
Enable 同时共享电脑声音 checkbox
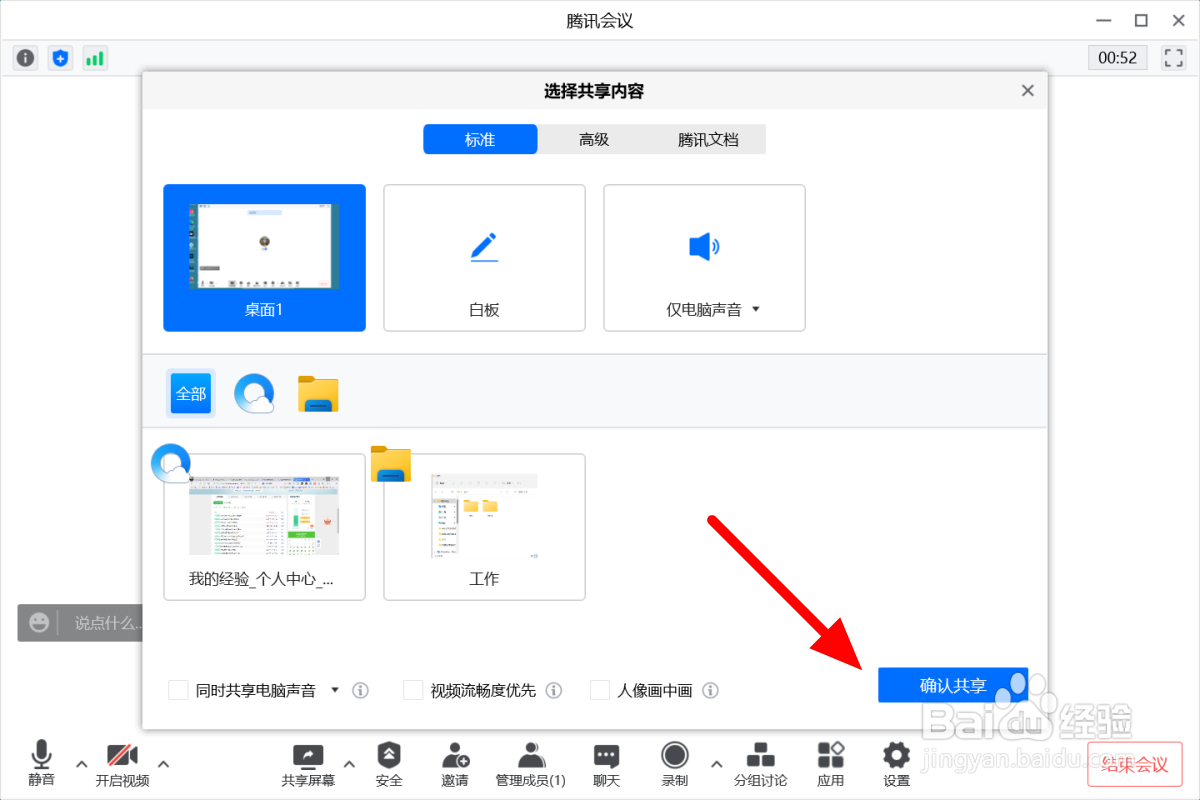tap(179, 690)
